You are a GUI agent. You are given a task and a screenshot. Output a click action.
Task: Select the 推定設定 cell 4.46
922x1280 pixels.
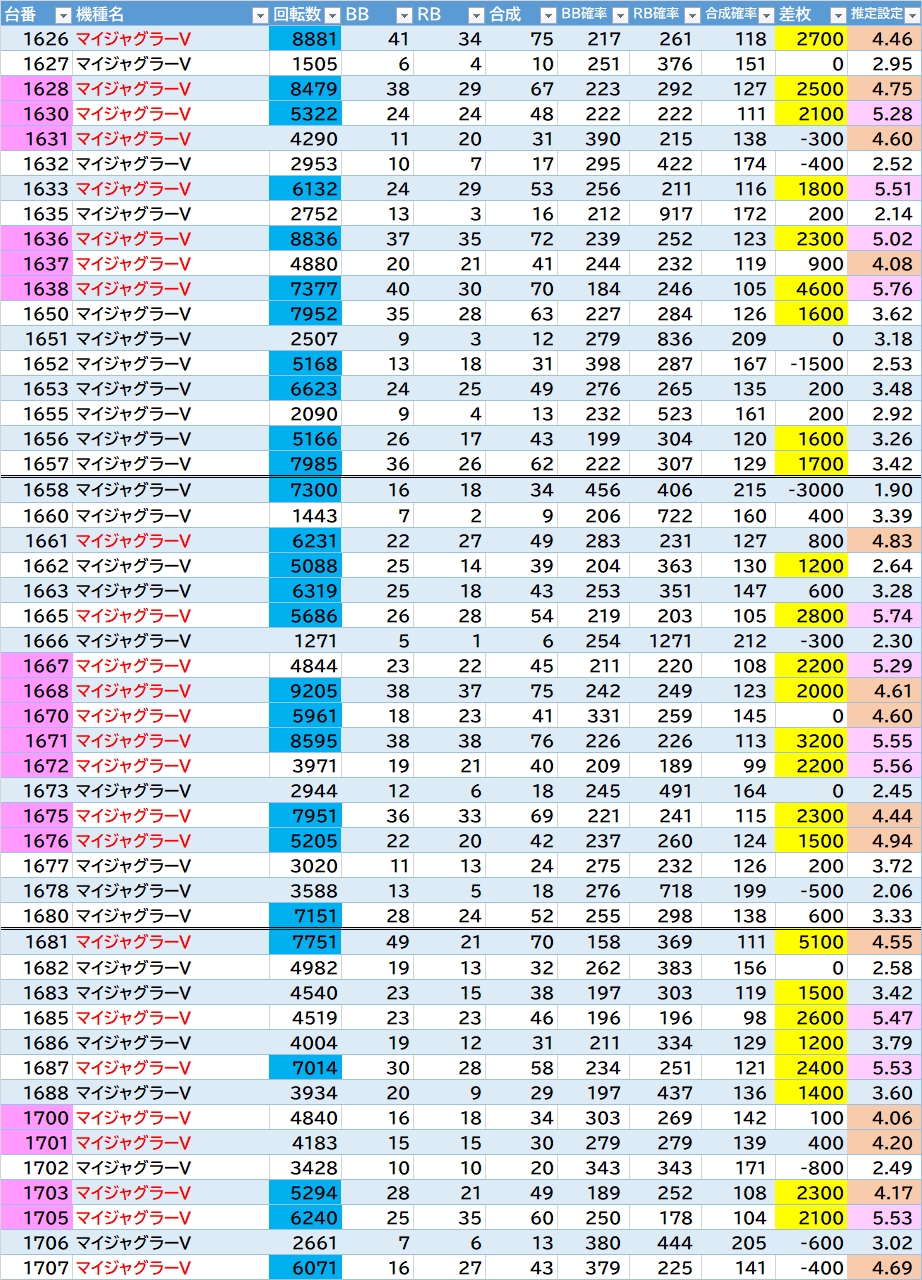point(883,39)
